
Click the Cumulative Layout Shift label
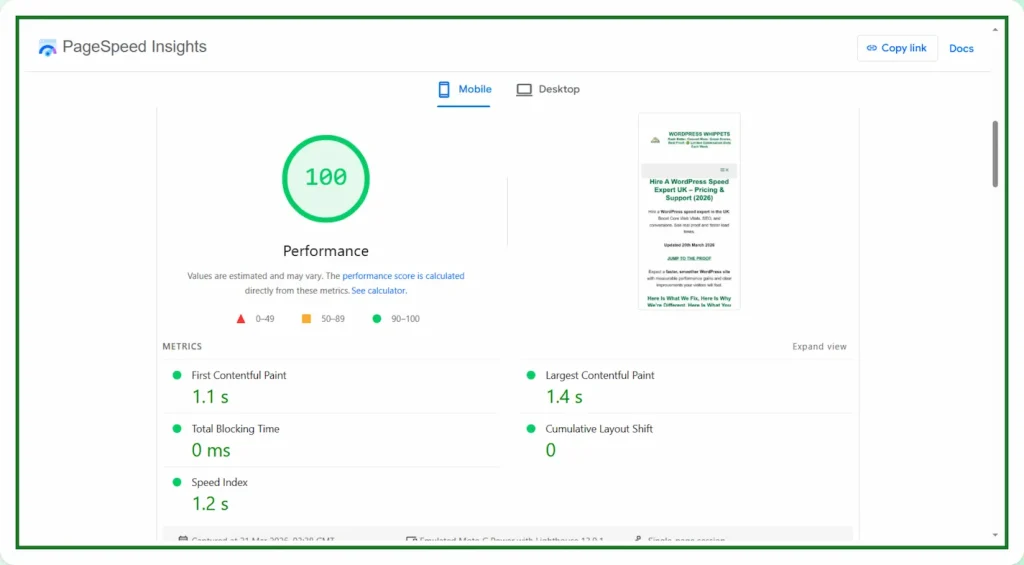[599, 428]
